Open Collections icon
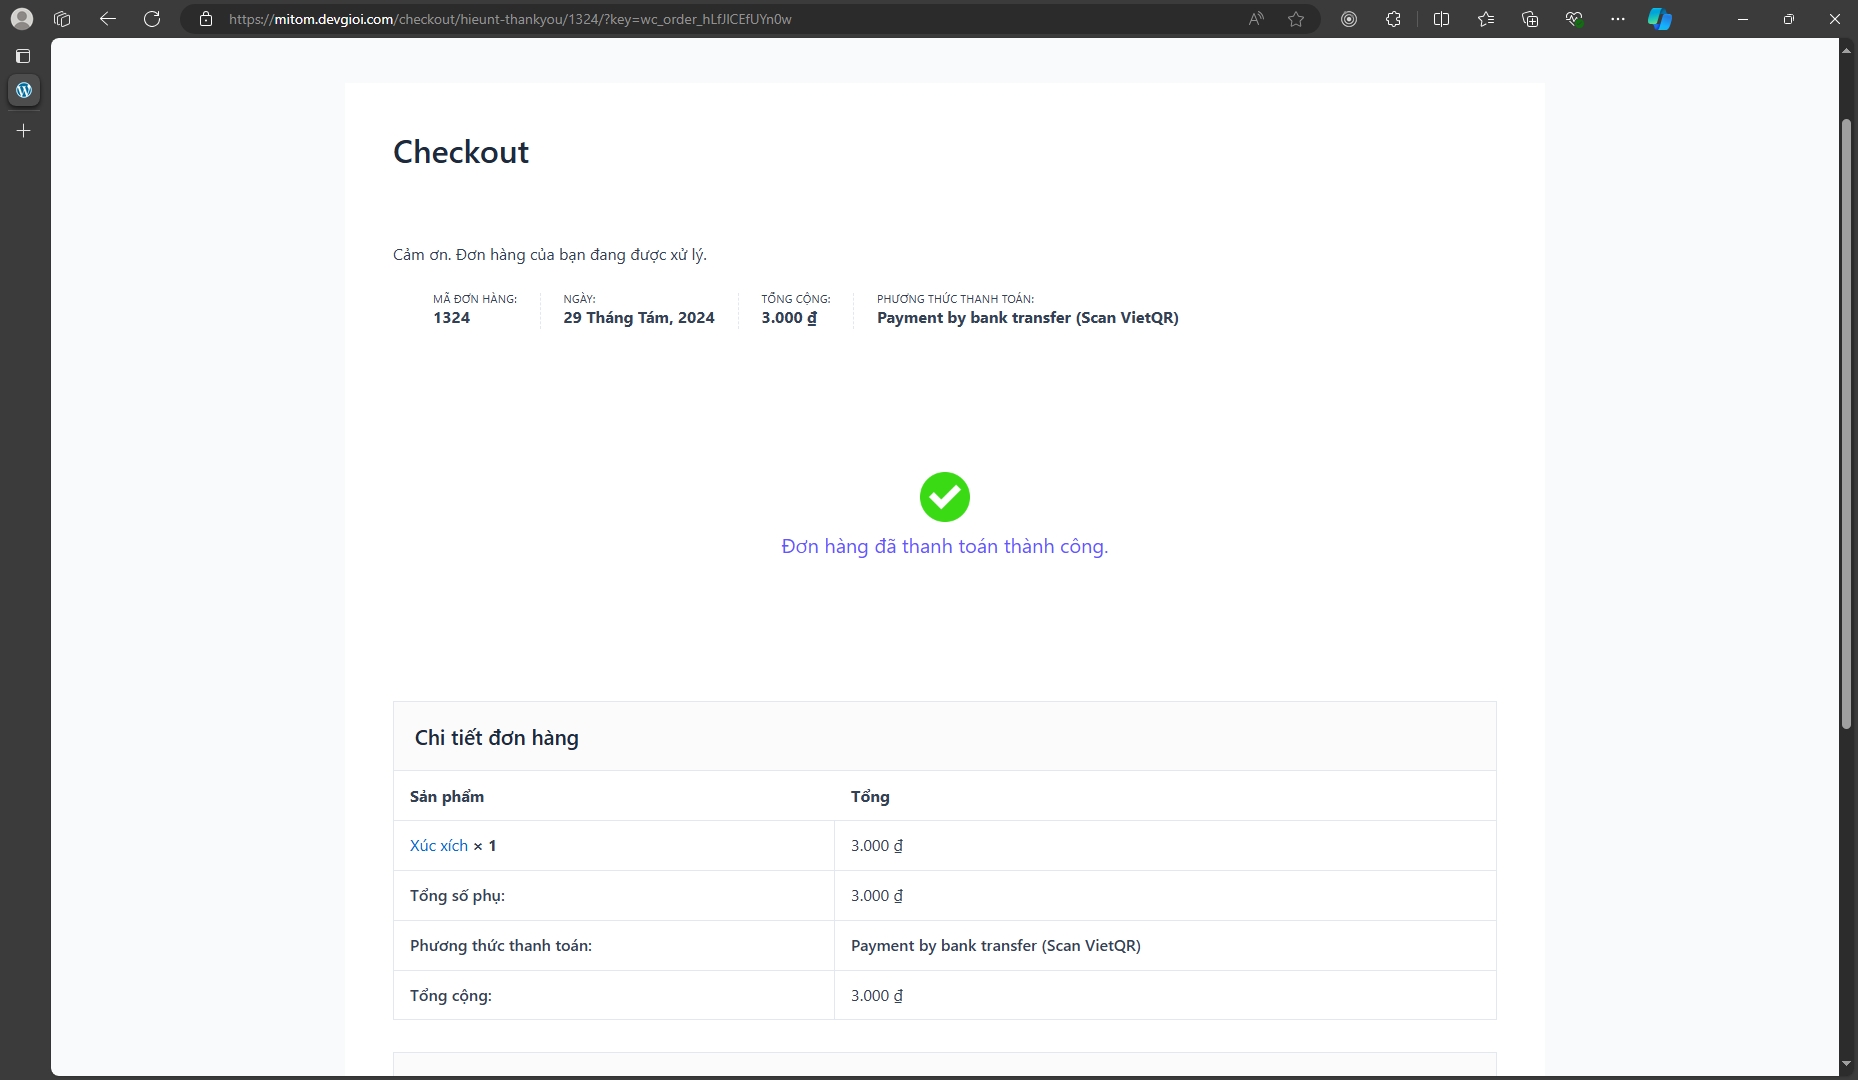 [x=1530, y=19]
